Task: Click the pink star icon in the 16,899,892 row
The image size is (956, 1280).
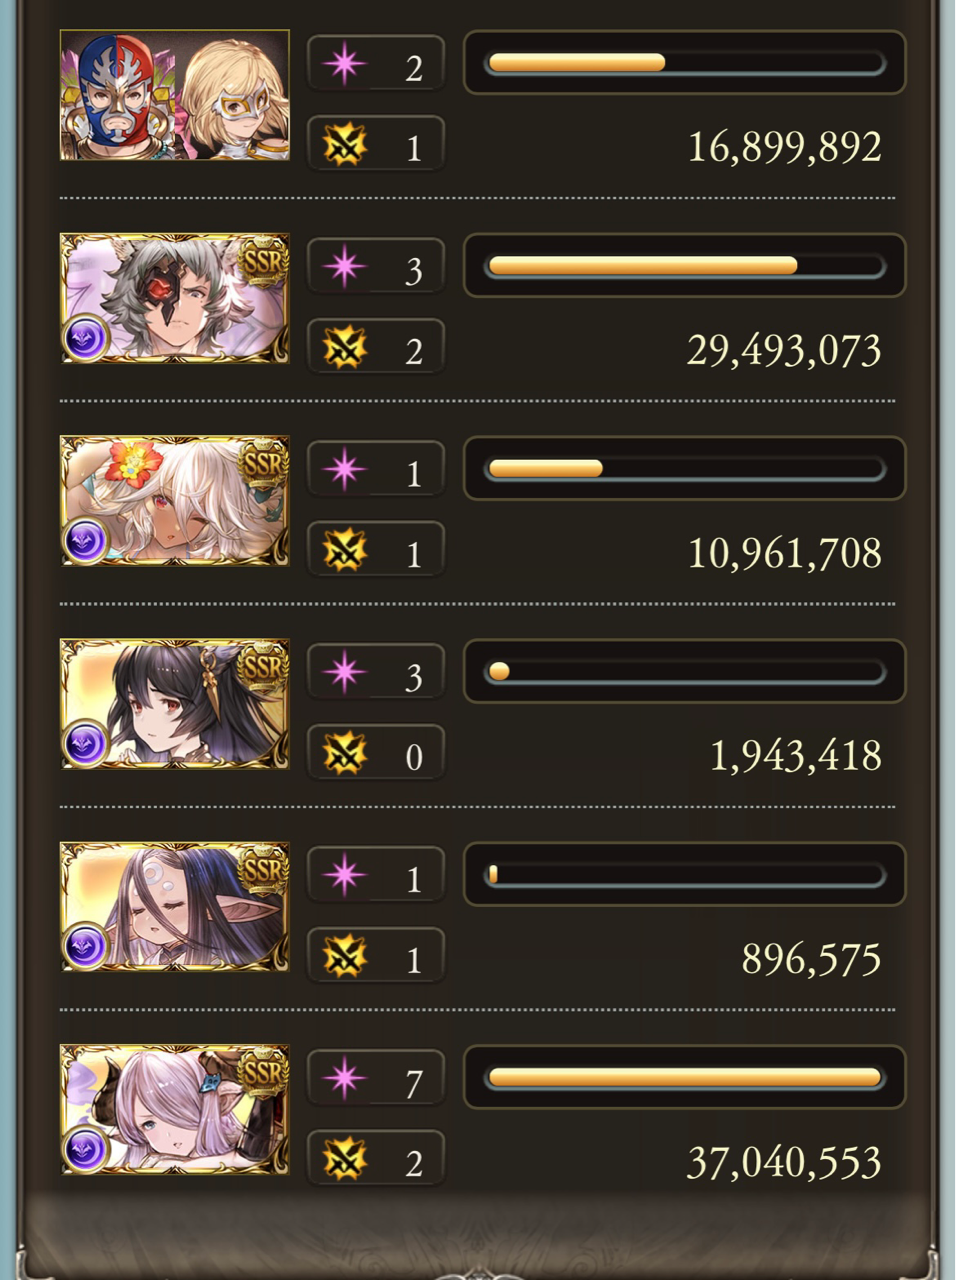Action: pos(344,64)
